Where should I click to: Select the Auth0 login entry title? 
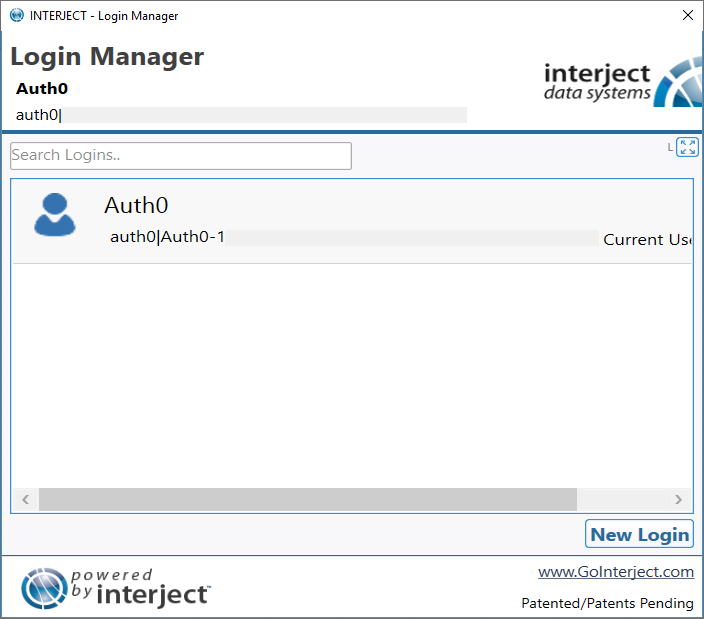[x=136, y=205]
